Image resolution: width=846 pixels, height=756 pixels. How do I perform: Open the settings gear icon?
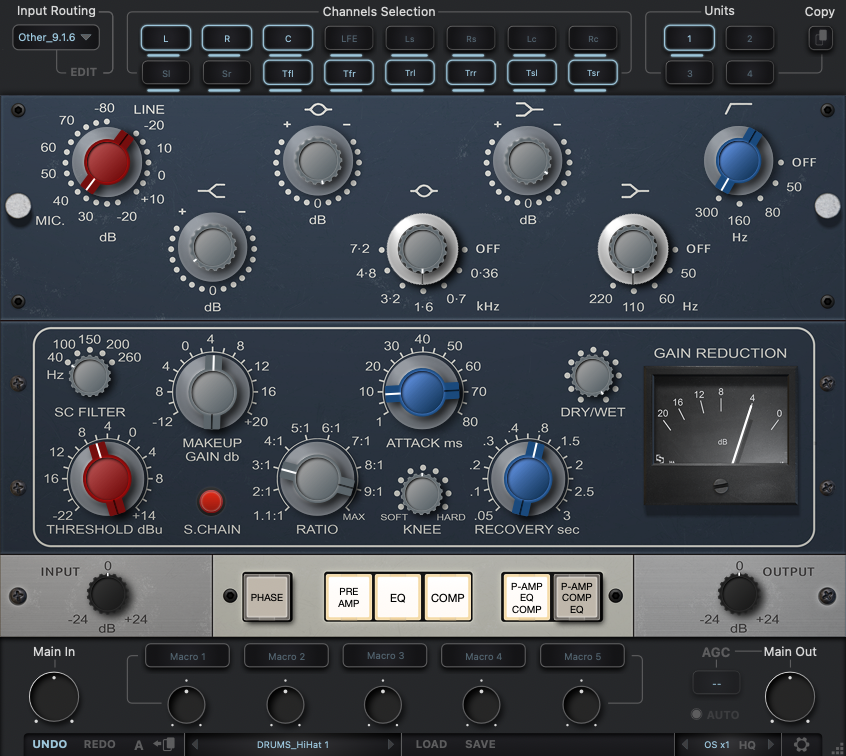click(x=802, y=744)
